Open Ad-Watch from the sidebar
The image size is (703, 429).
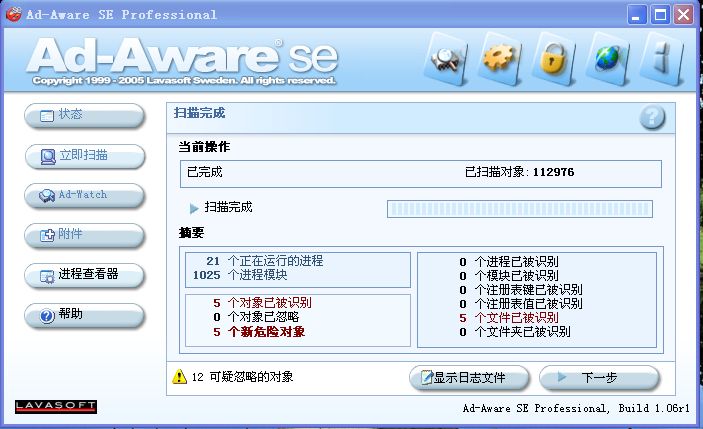(x=84, y=195)
